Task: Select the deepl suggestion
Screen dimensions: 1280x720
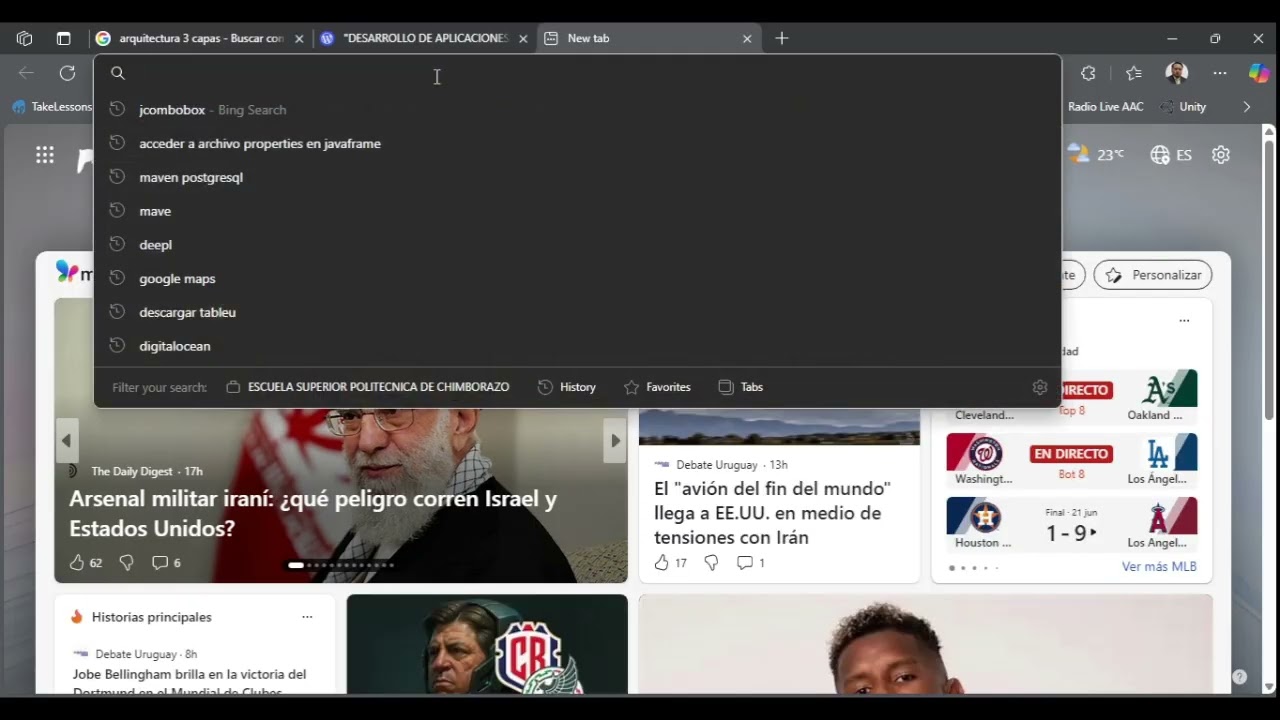Action: 577,245
